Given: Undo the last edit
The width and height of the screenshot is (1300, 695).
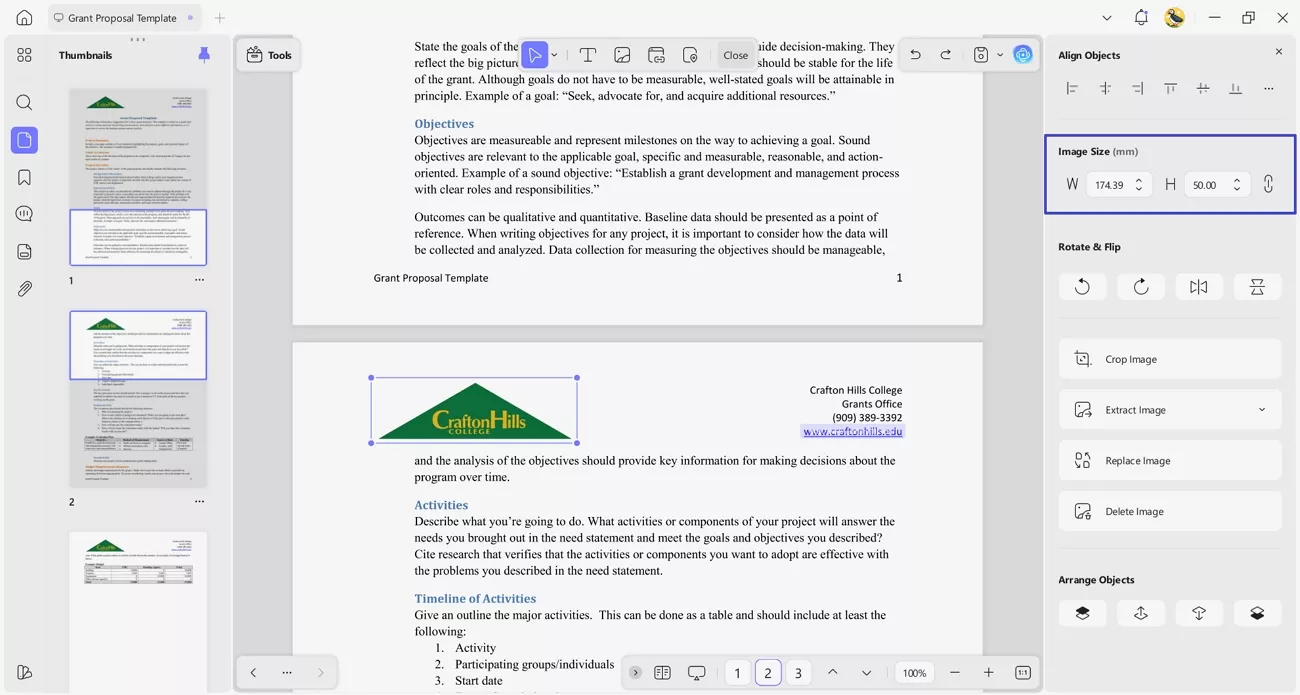Looking at the screenshot, I should point(914,54).
